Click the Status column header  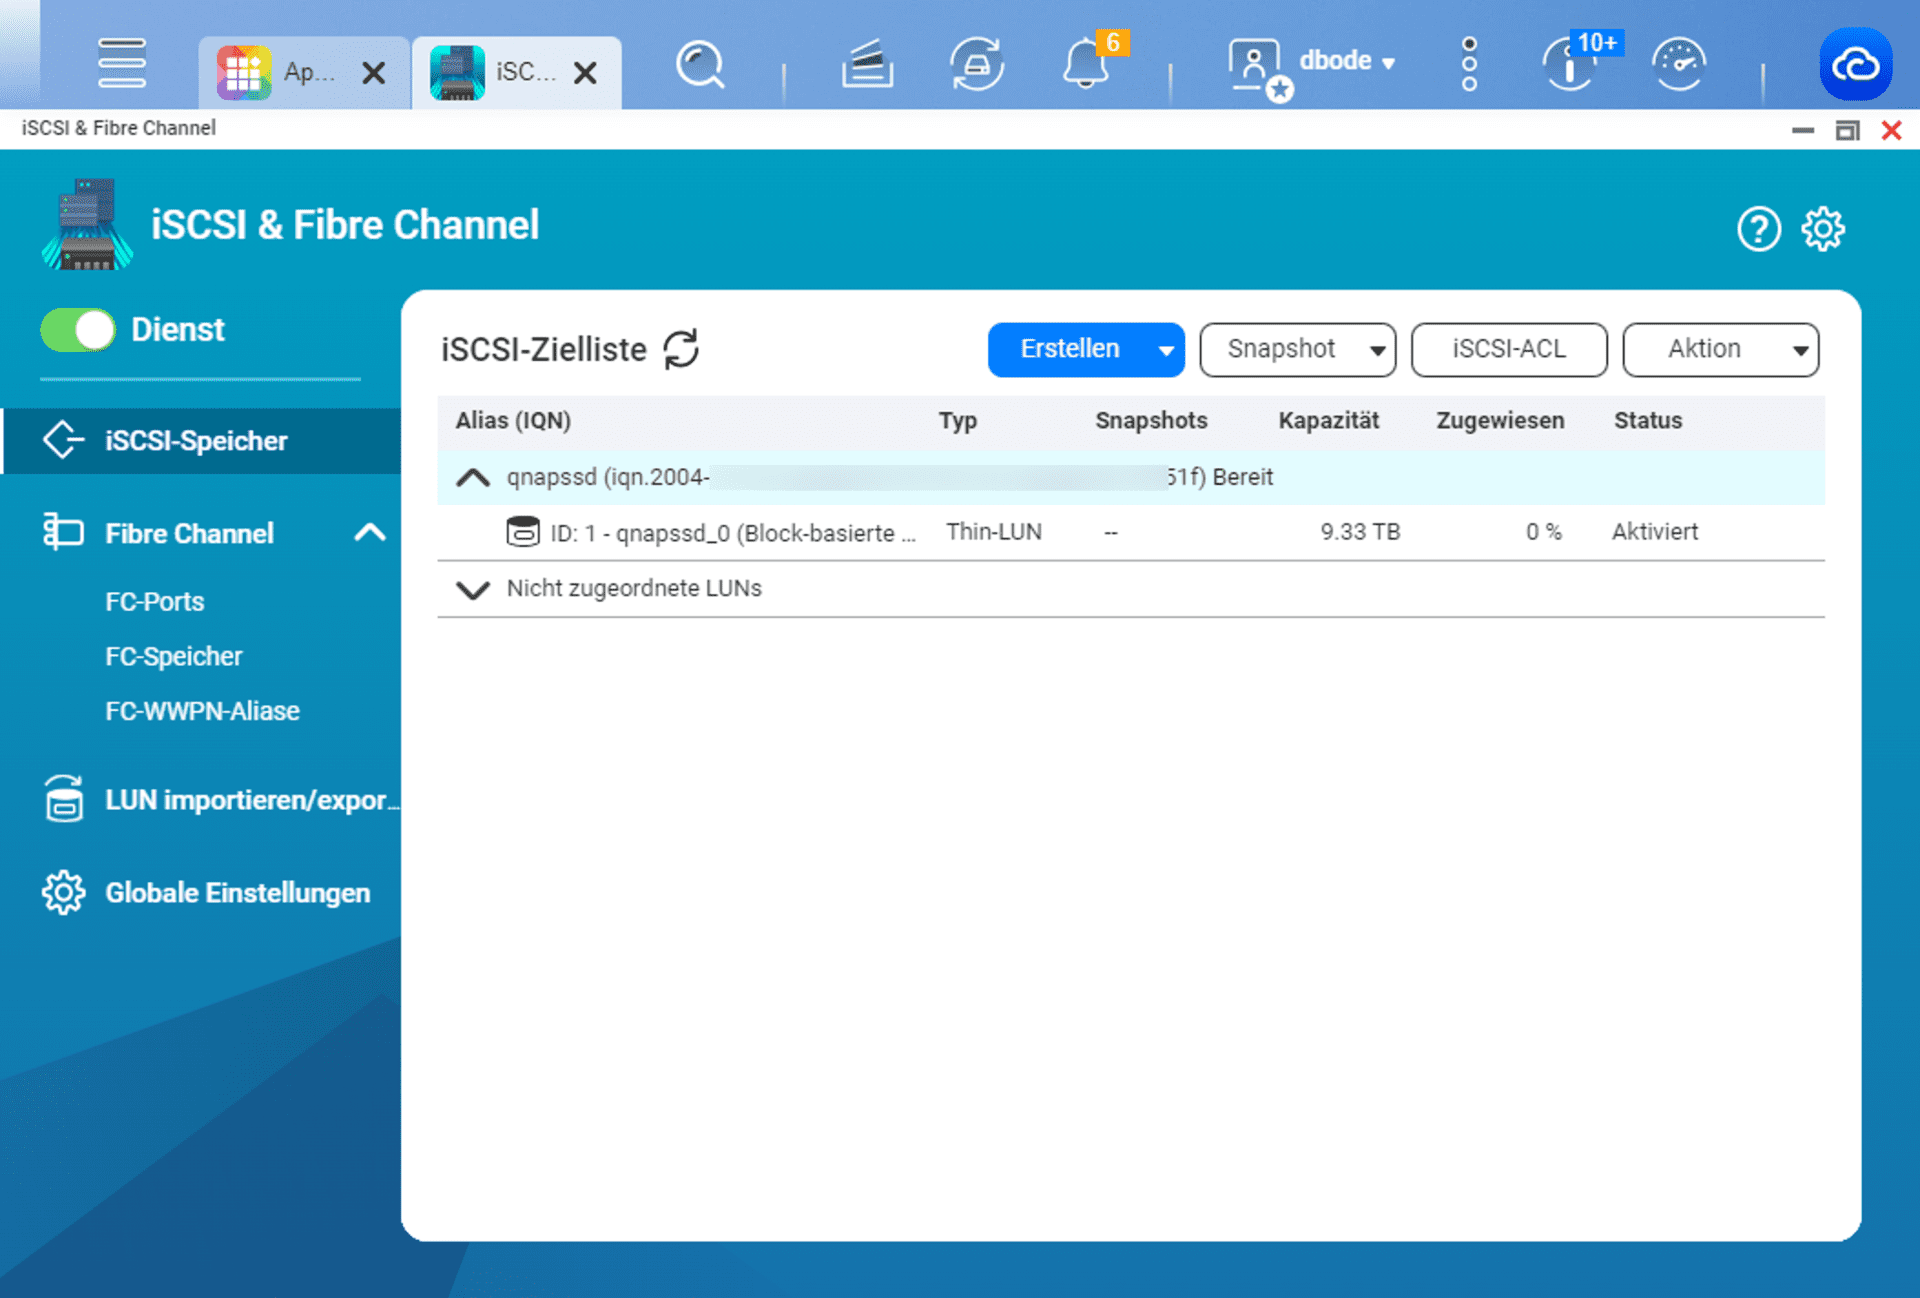pyautogui.click(x=1647, y=421)
